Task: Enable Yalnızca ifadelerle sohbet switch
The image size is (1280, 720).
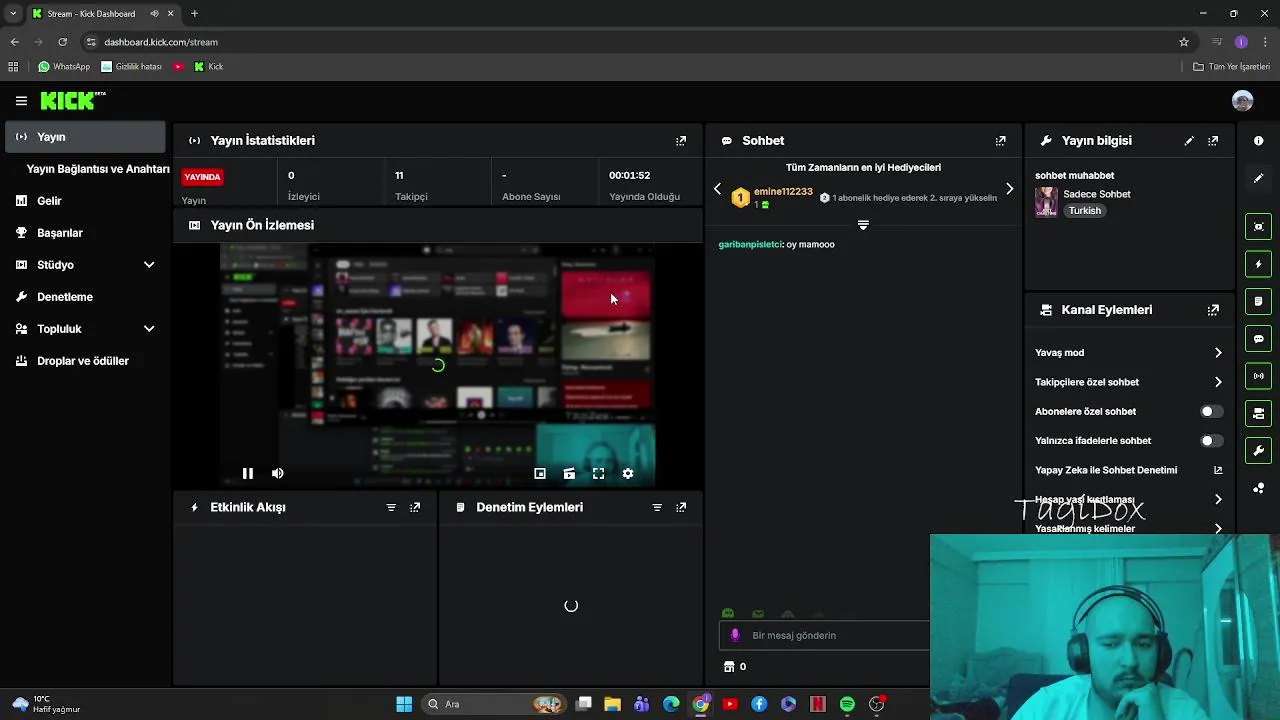Action: click(1211, 441)
